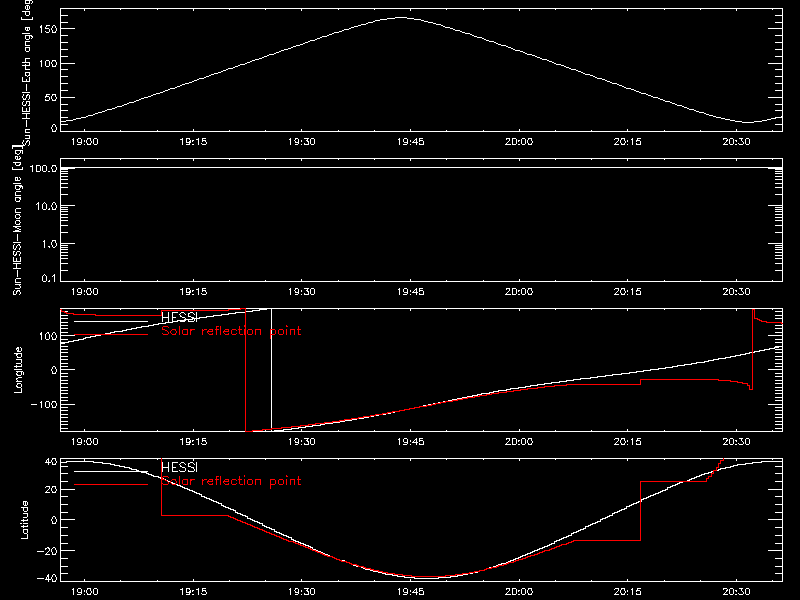Image resolution: width=800 pixels, height=600 pixels.
Task: Click 'HESSI' legend label in Latitude panel
Action: pos(180,467)
